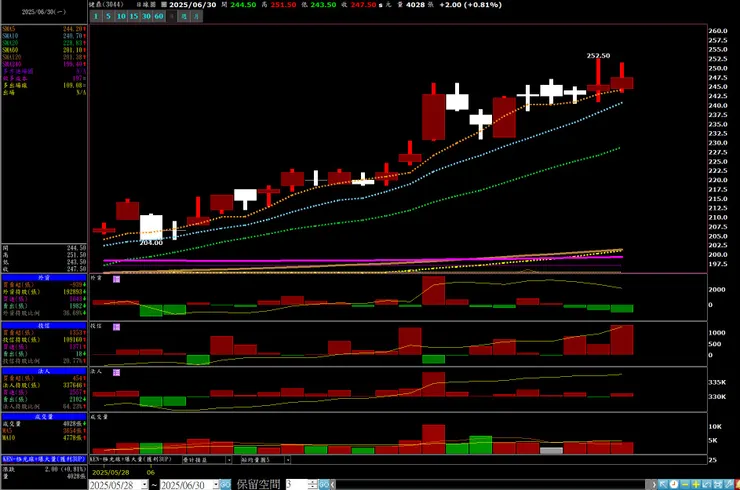Expand the 部均量圖5 dropdown
Screen dimensions: 740x490
(287, 459)
